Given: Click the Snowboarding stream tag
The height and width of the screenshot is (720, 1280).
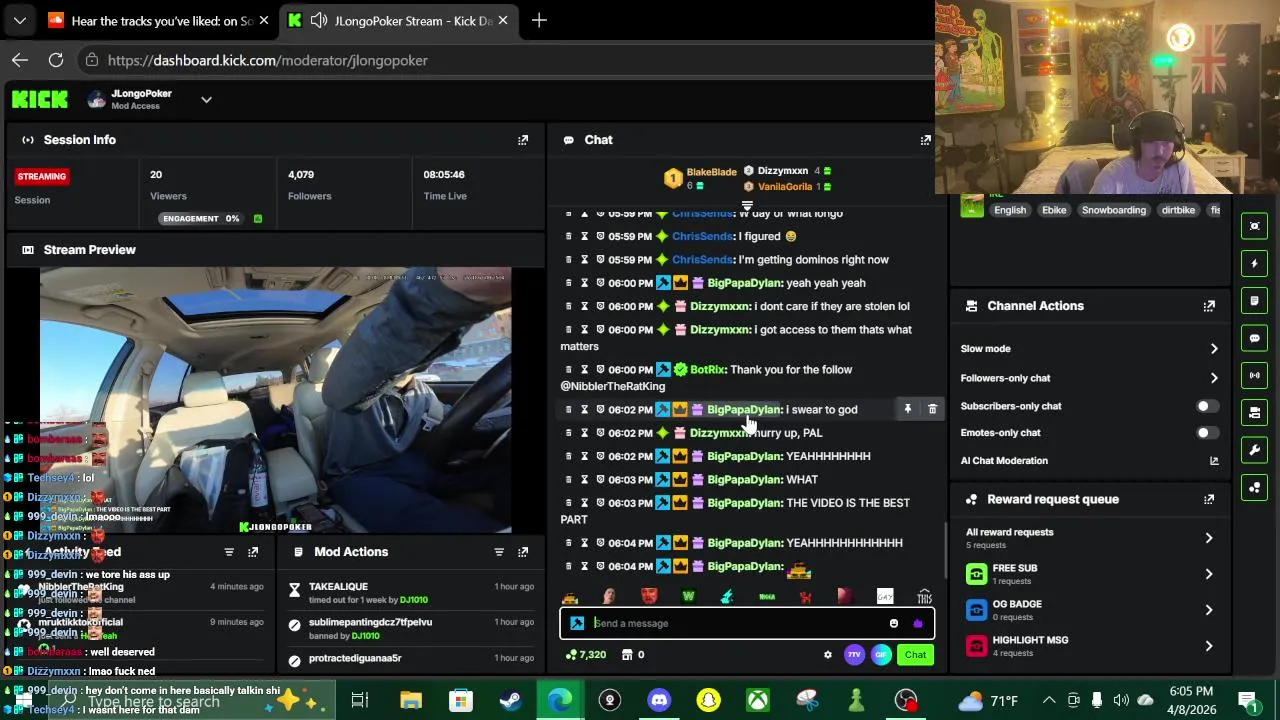Looking at the screenshot, I should [1113, 210].
